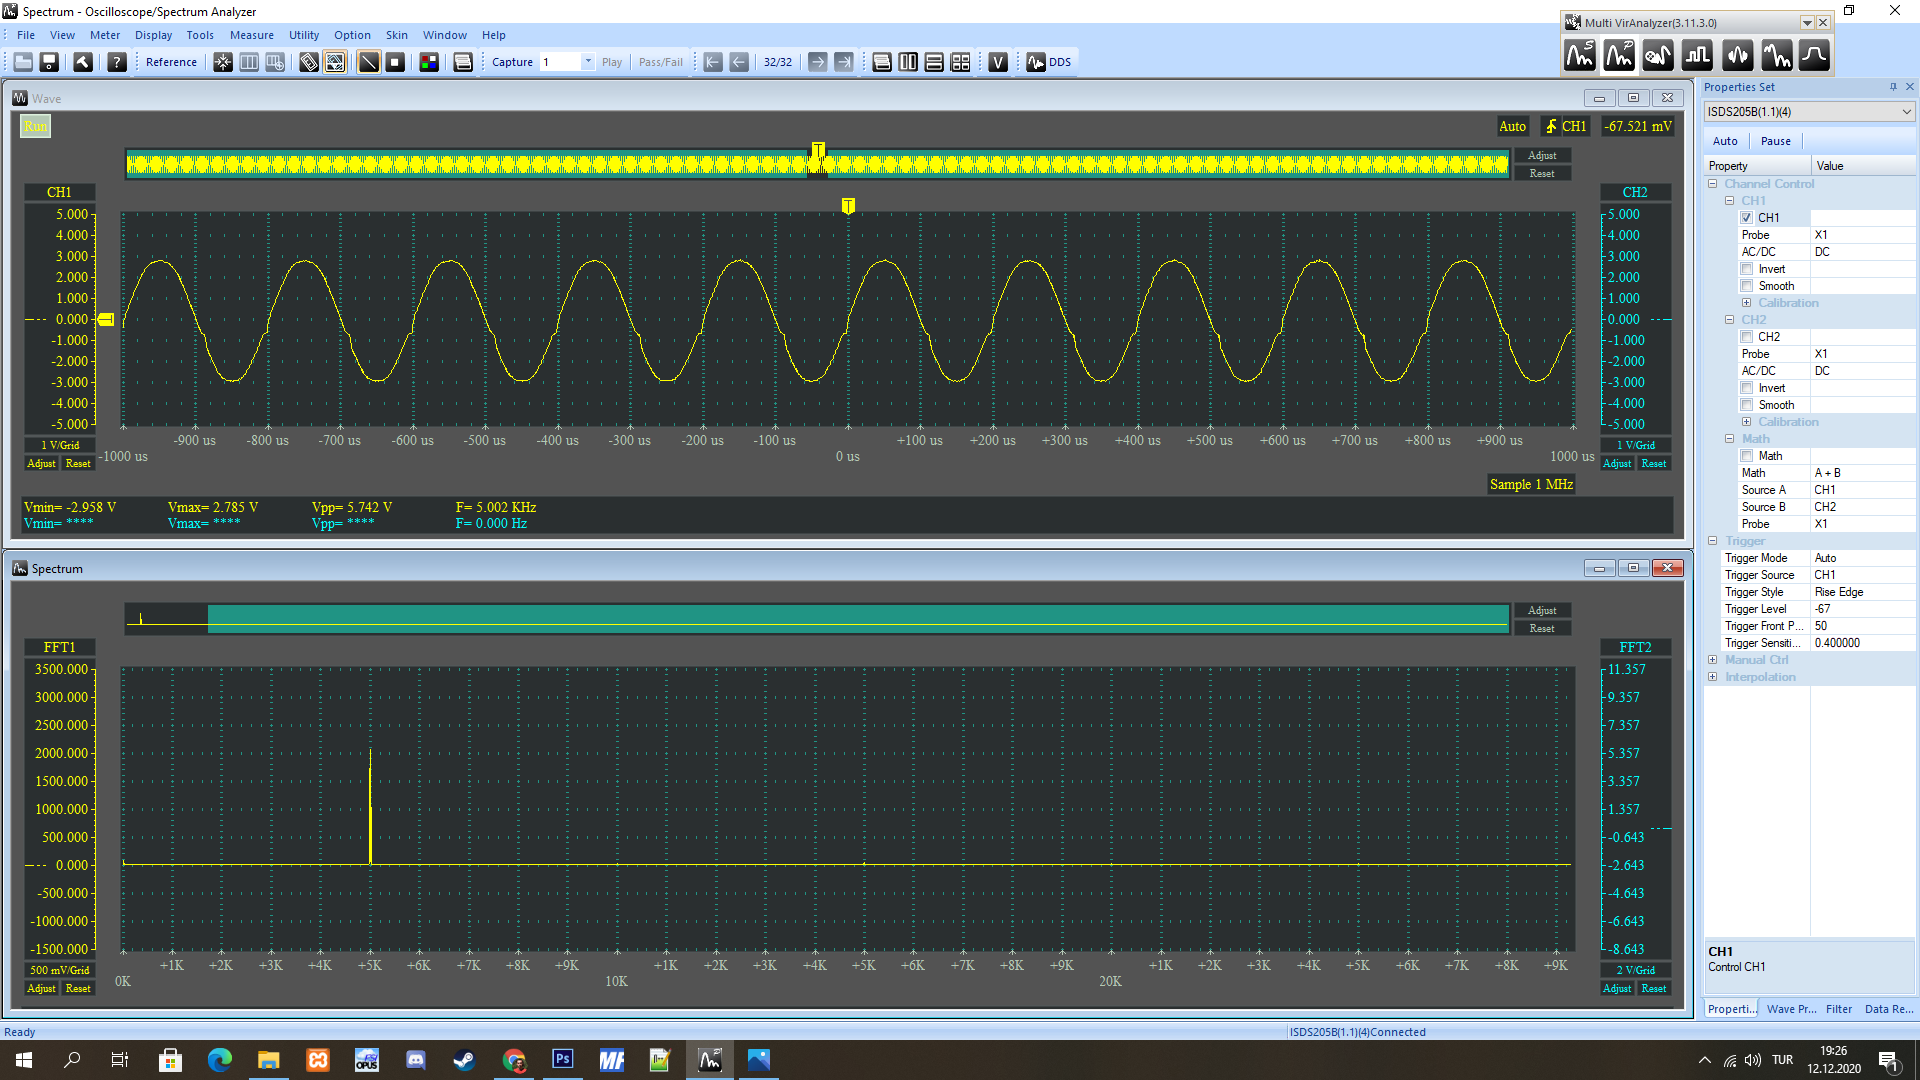The height and width of the screenshot is (1080, 1920).
Task: Click the FFT1 Reset button under 500 mV/Grid
Action: 78,989
